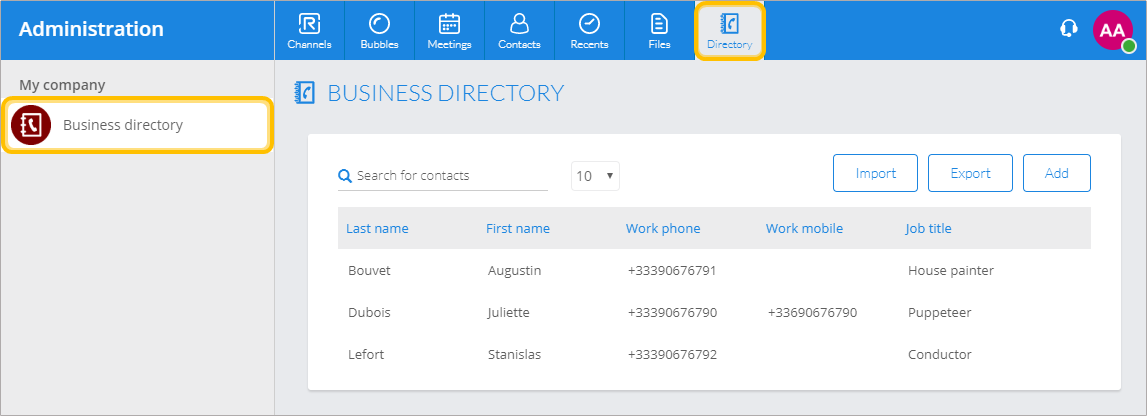
Task: Expand the rows-per-page dropdown showing 10
Action: pos(596,175)
